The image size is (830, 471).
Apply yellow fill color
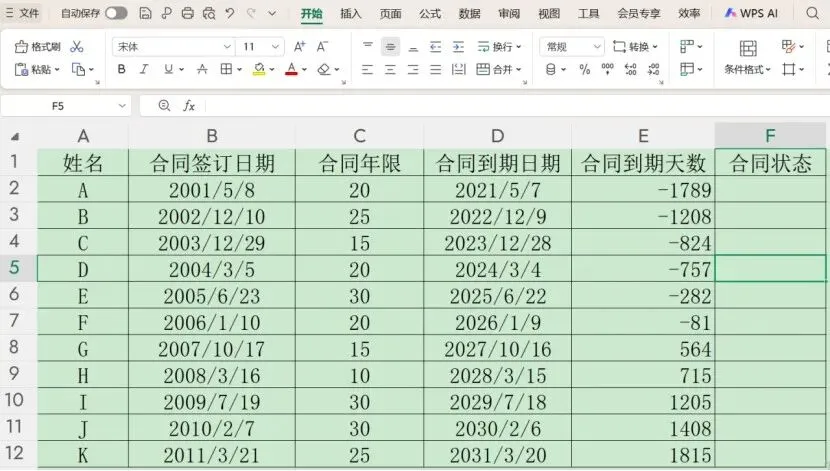point(259,69)
